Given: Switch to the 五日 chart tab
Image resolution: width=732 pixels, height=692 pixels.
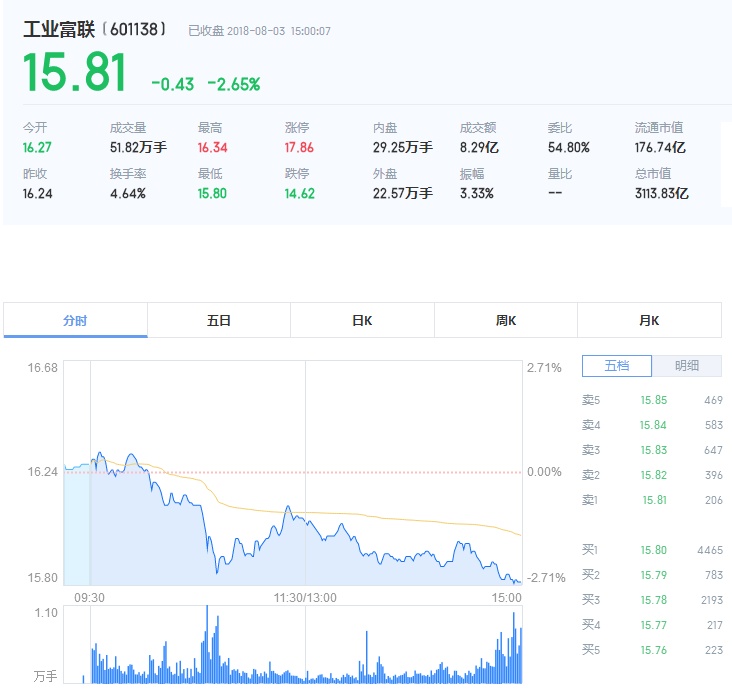Looking at the screenshot, I should point(219,320).
